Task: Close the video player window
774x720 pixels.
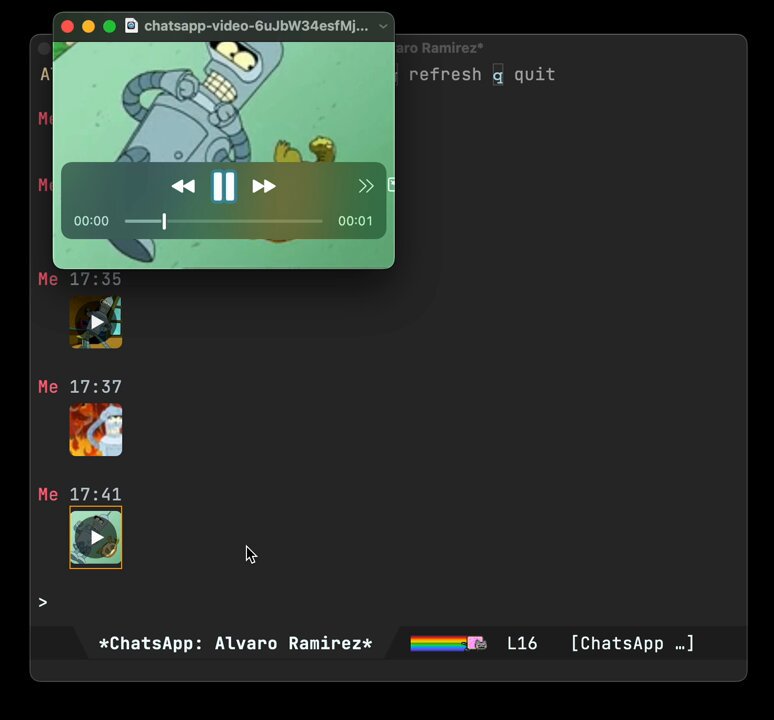Action: (68, 26)
